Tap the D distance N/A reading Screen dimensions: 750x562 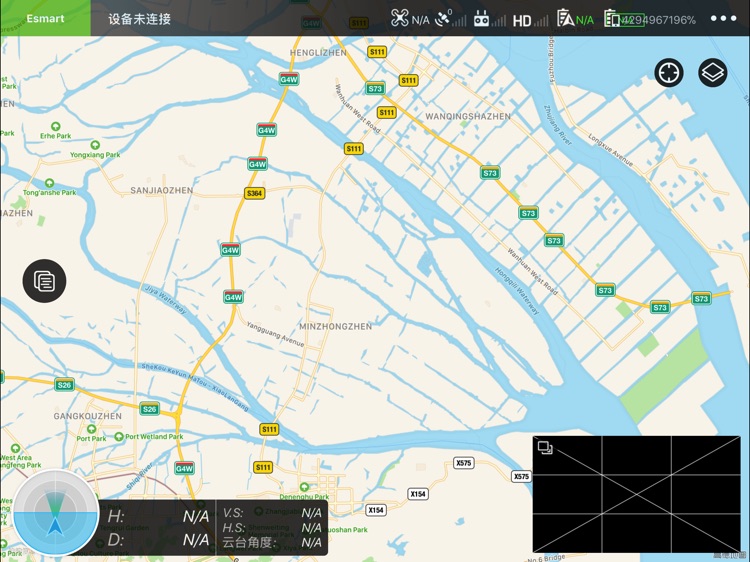pos(196,540)
